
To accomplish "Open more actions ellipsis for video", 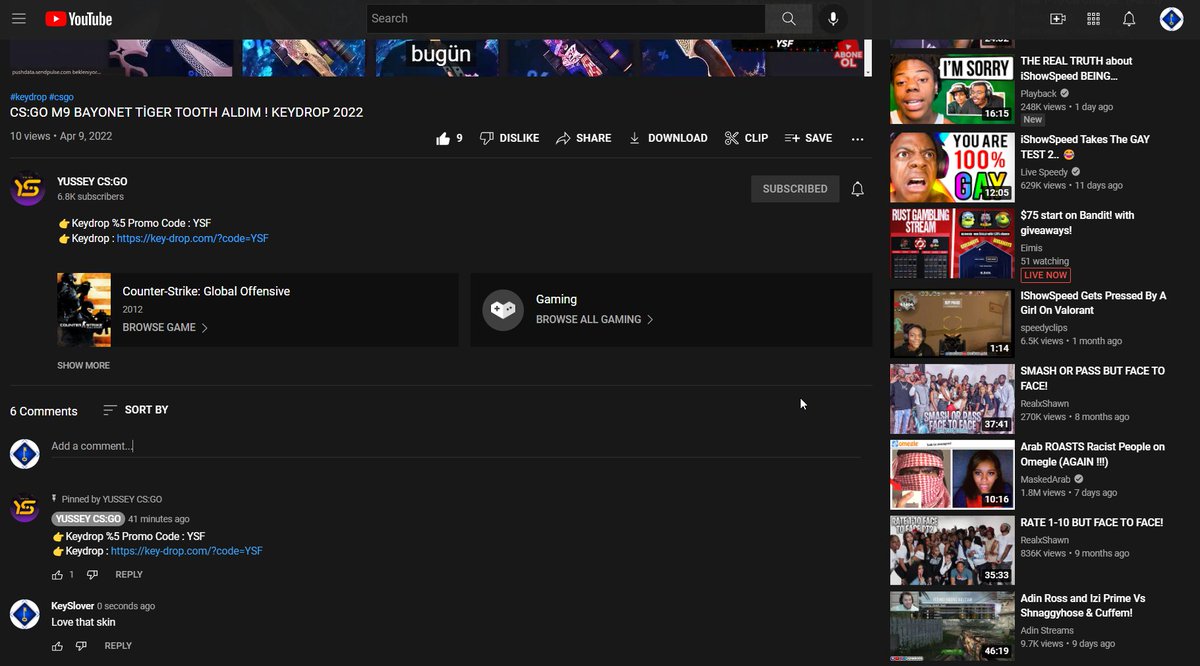I will point(857,139).
